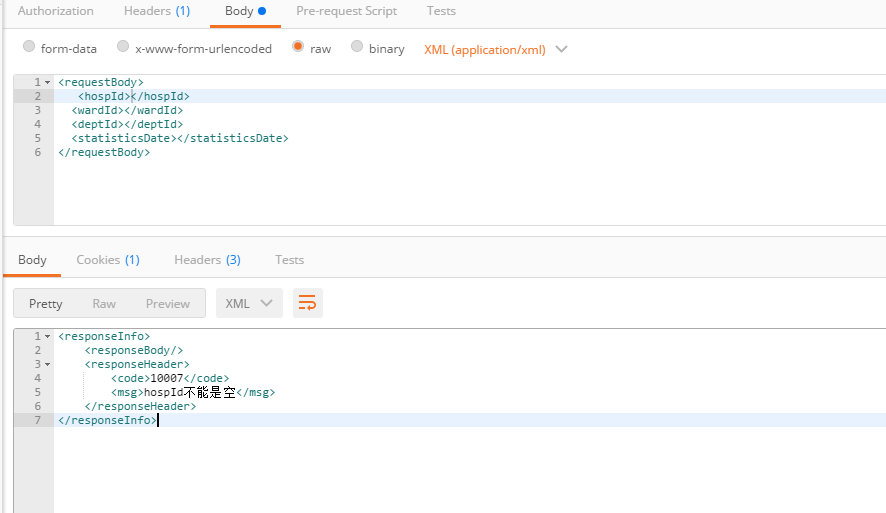This screenshot has width=886, height=513.
Task: Click inside the hospId tag in request body
Action: pos(134,96)
